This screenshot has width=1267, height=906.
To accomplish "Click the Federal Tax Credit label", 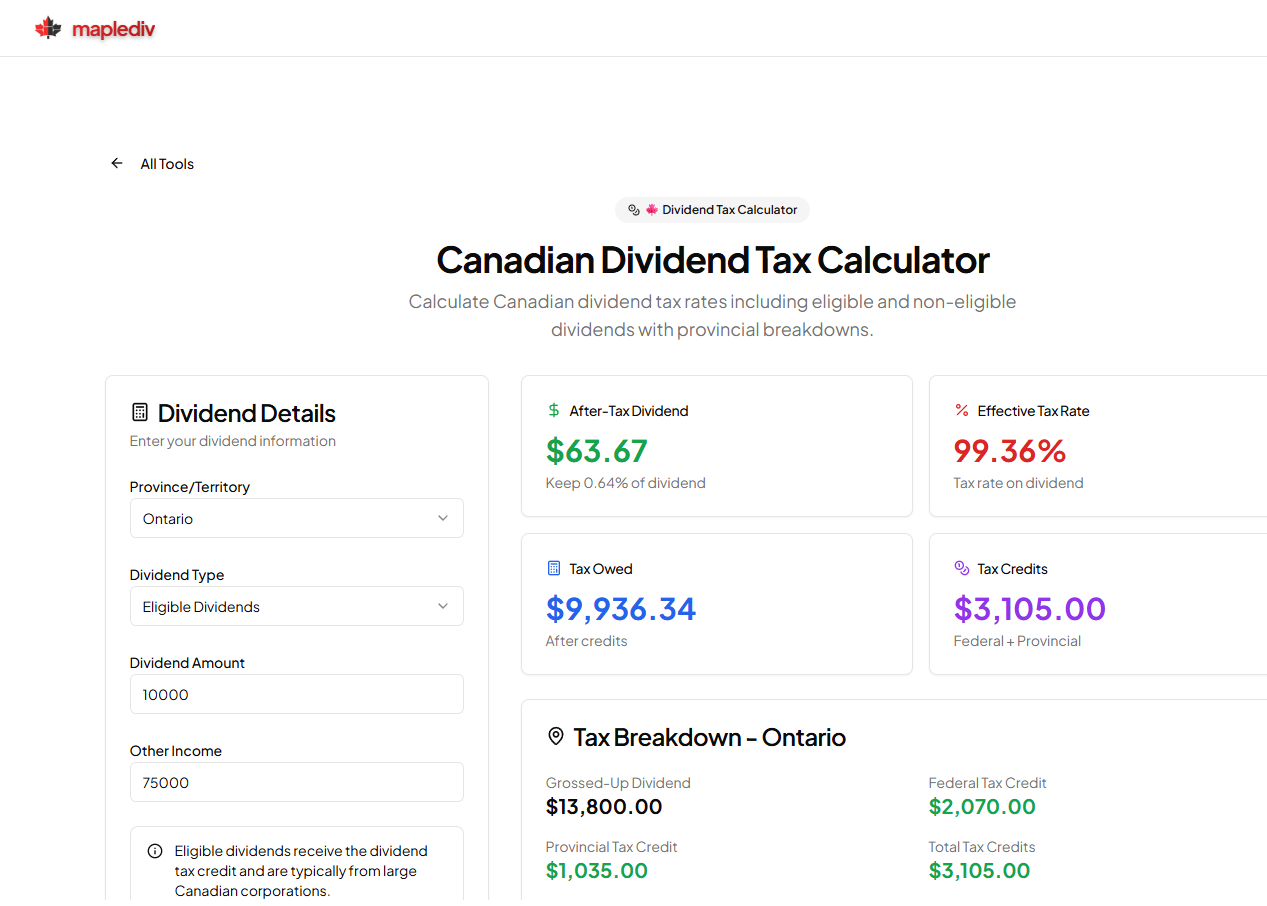I will tap(988, 783).
